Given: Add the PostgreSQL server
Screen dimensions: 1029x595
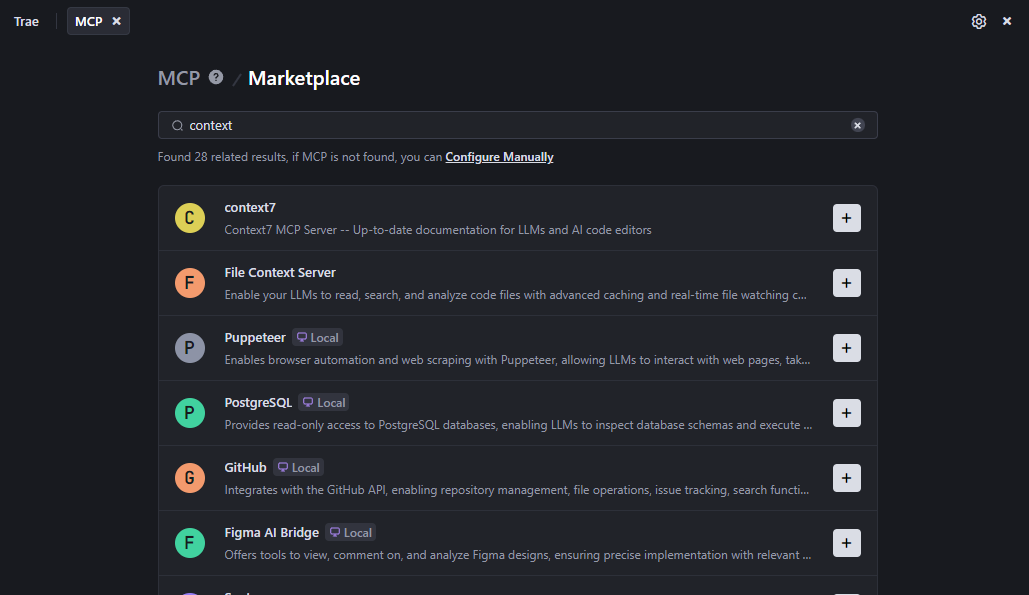Looking at the screenshot, I should (x=846, y=412).
